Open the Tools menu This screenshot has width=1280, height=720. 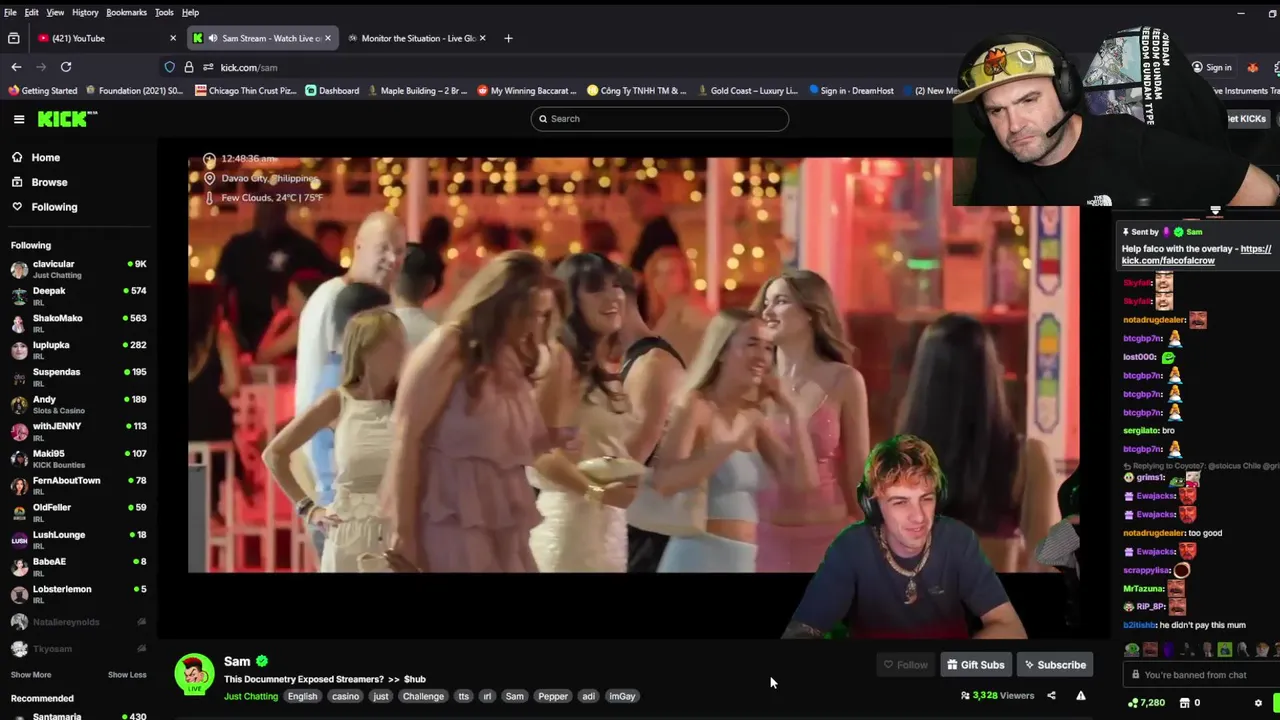[164, 12]
